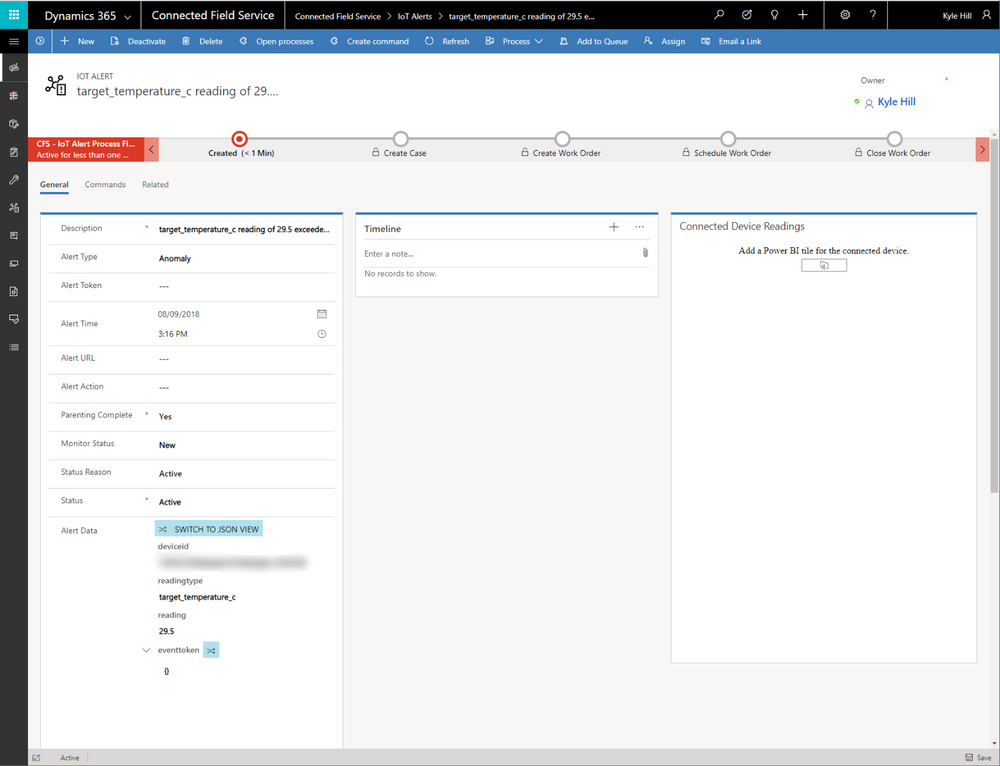Click the attachment paperclip in Timeline
Image resolution: width=1000 pixels, height=766 pixels.
(x=645, y=253)
